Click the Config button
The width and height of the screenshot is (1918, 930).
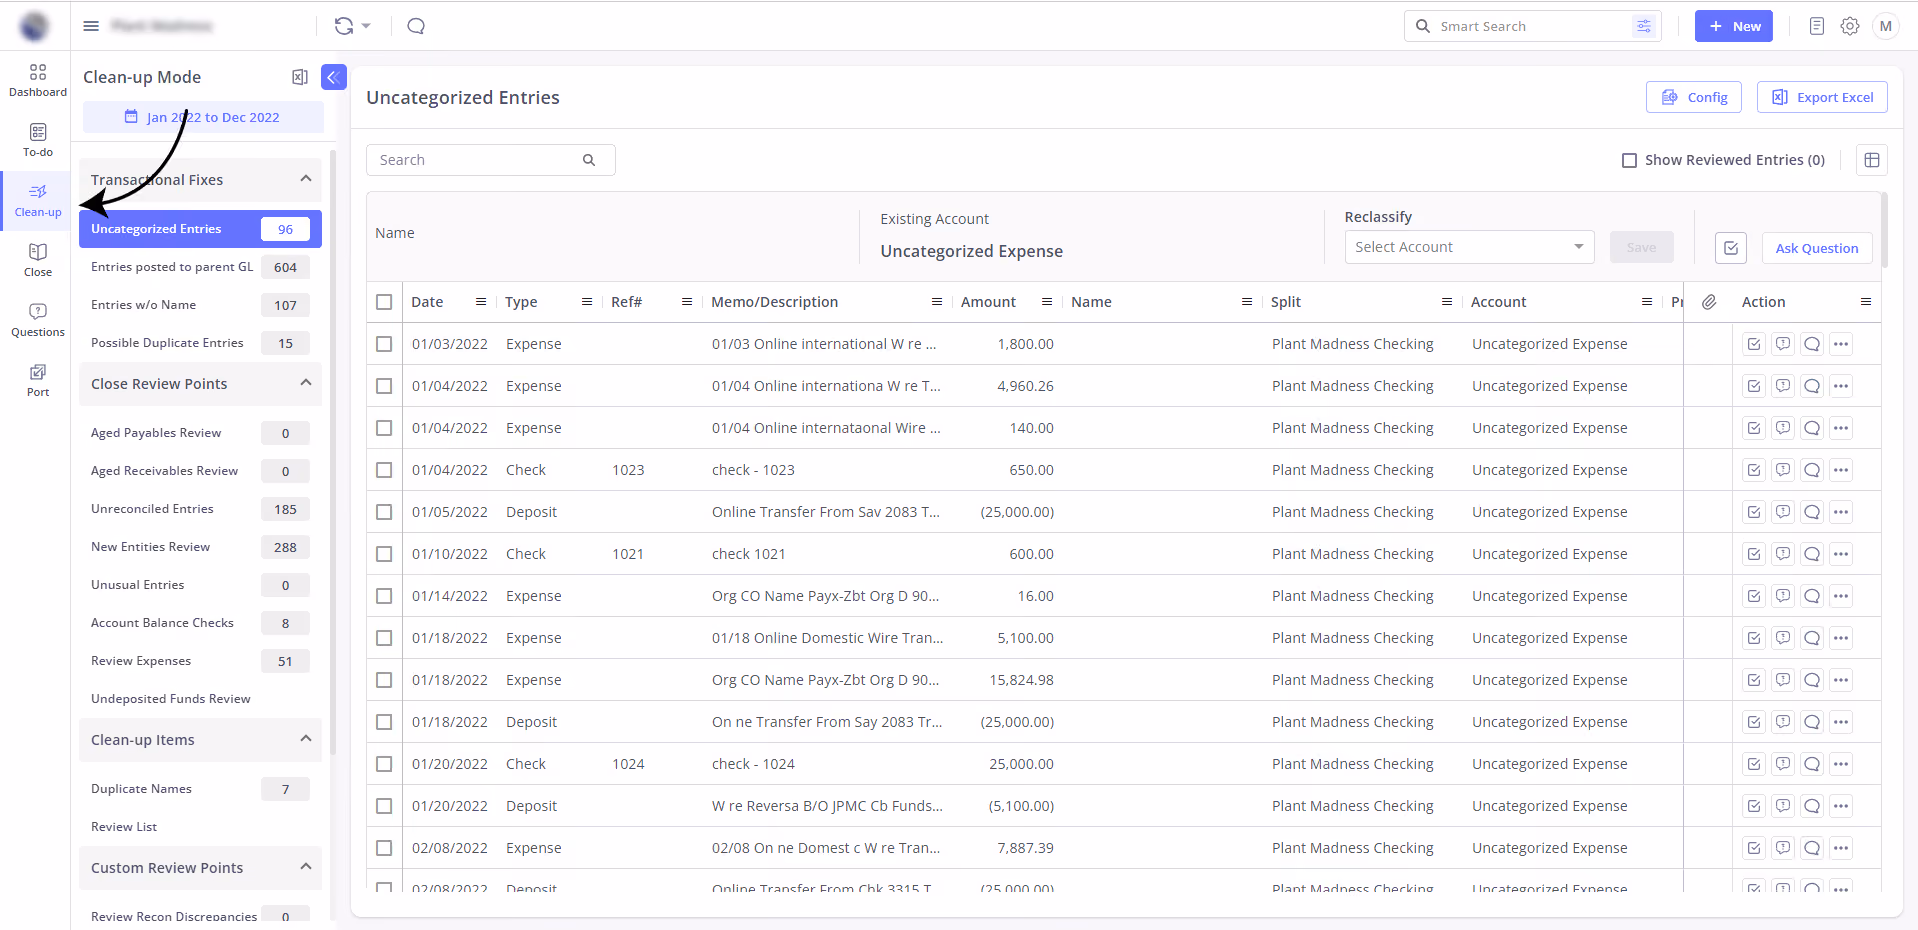[1694, 97]
